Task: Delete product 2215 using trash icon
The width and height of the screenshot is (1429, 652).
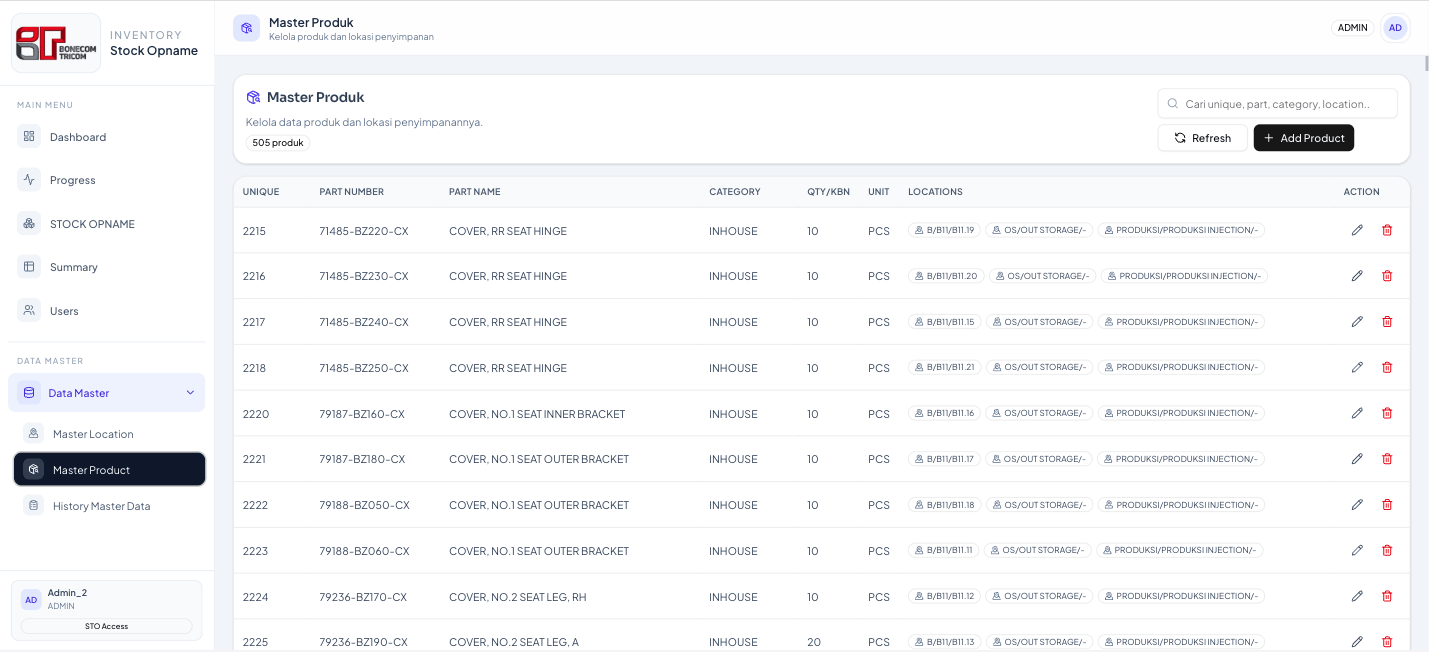Action: point(1387,230)
